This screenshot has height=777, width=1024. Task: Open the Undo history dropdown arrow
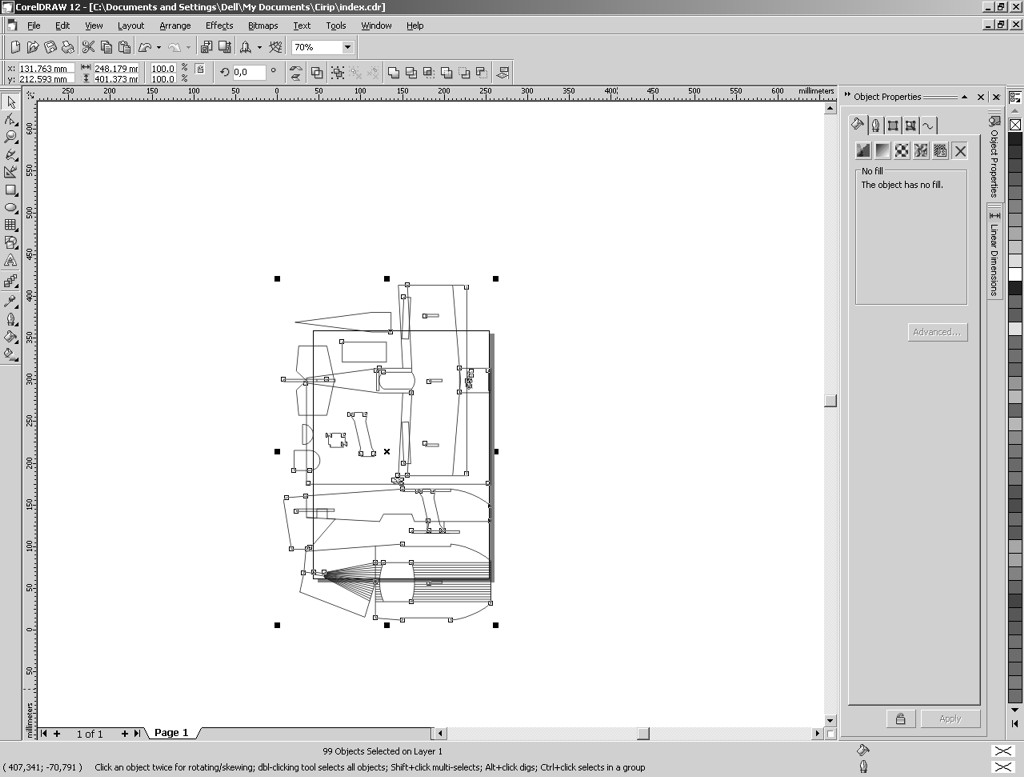pyautogui.click(x=159, y=47)
